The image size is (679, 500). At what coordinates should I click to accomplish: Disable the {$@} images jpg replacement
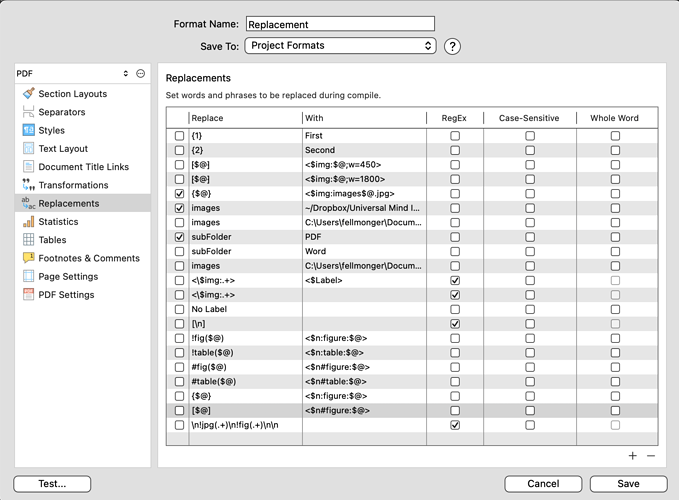click(x=179, y=194)
